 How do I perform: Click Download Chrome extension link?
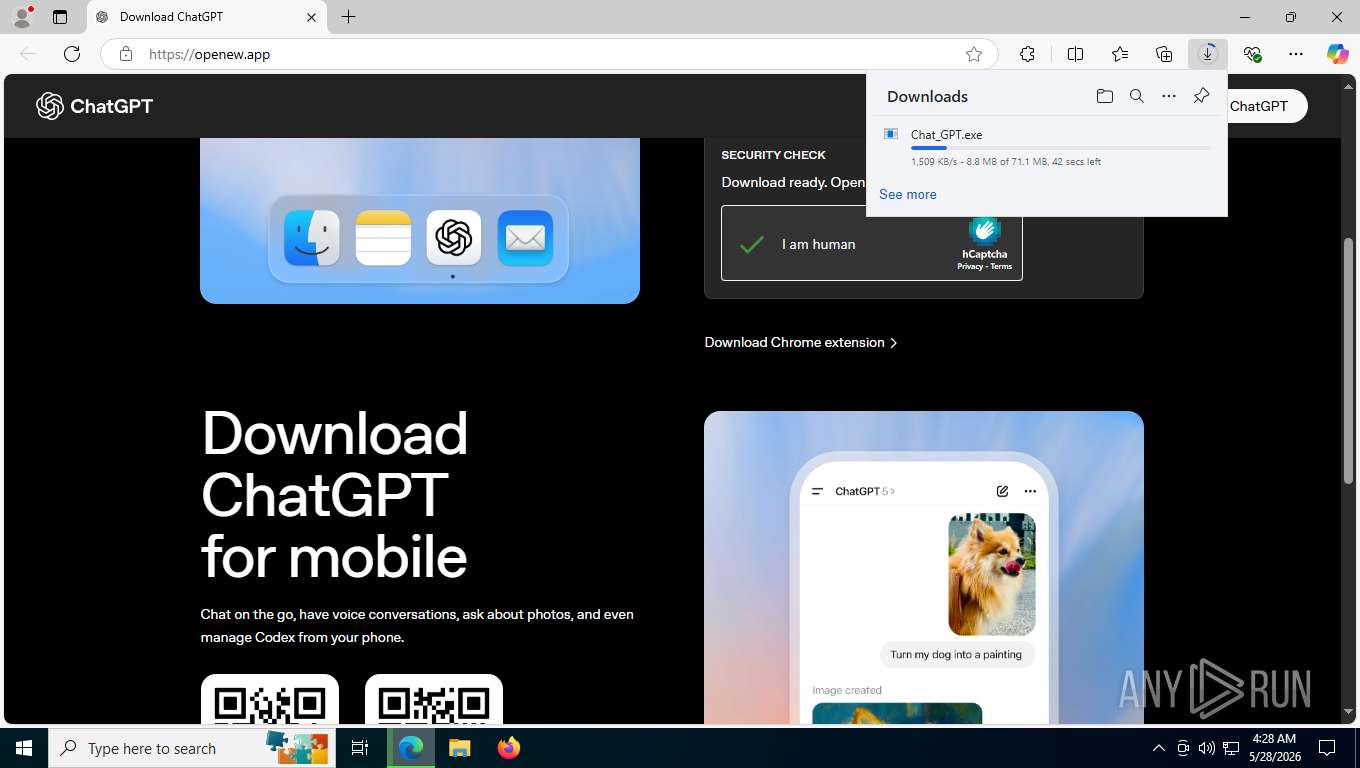tap(801, 342)
